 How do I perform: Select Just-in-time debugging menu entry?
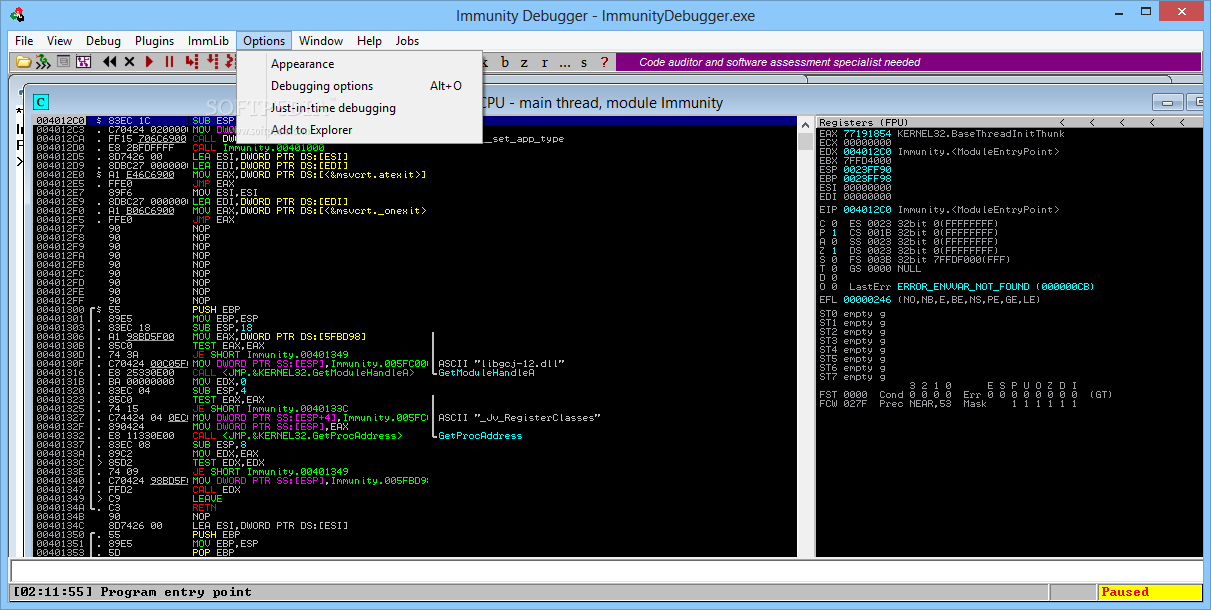[x=360, y=108]
